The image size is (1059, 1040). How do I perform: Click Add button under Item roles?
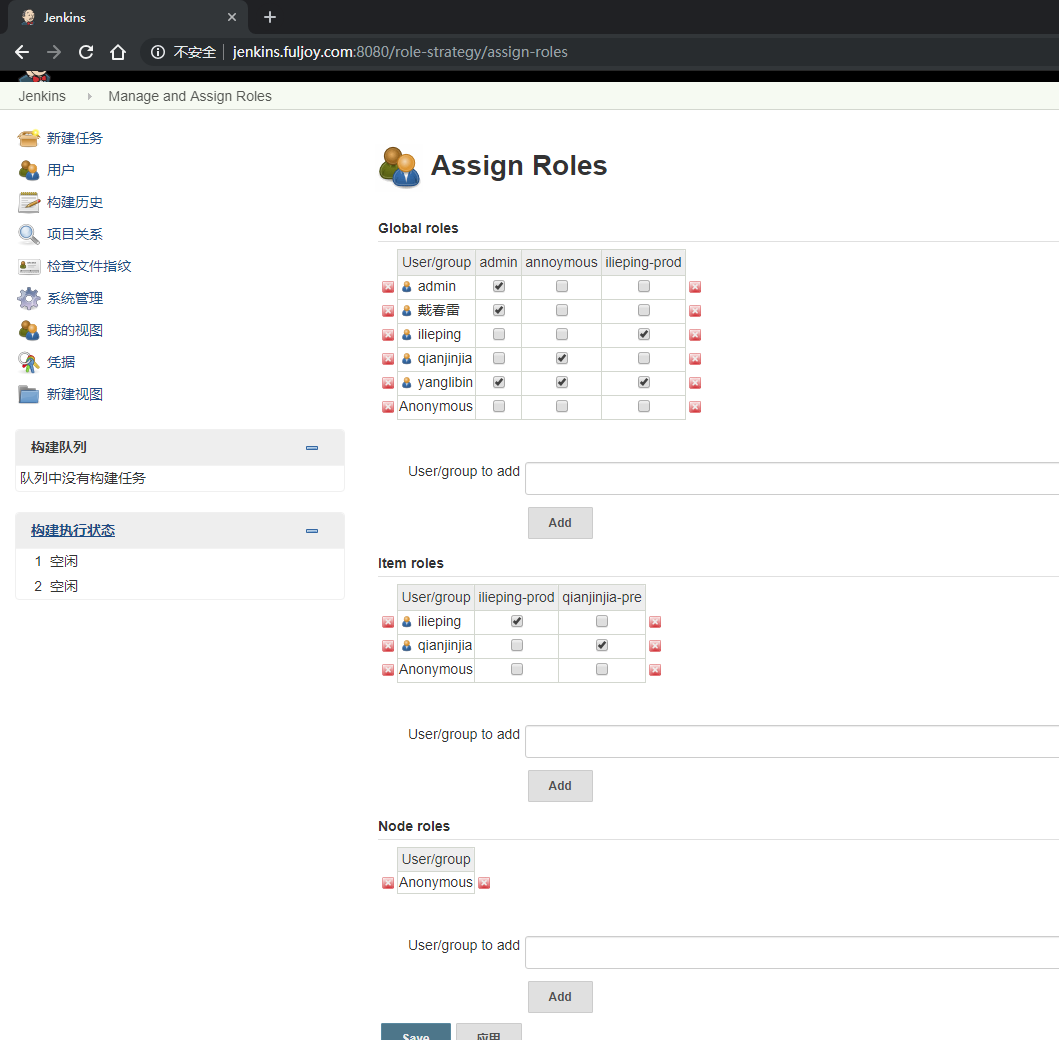(560, 785)
